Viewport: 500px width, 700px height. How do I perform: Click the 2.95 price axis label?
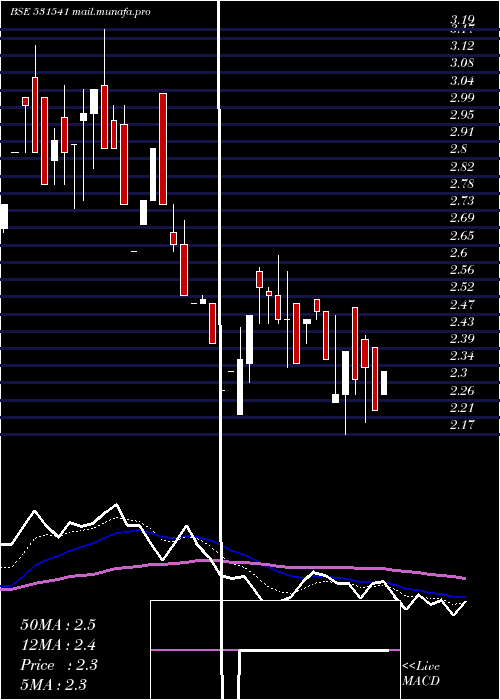(462, 115)
